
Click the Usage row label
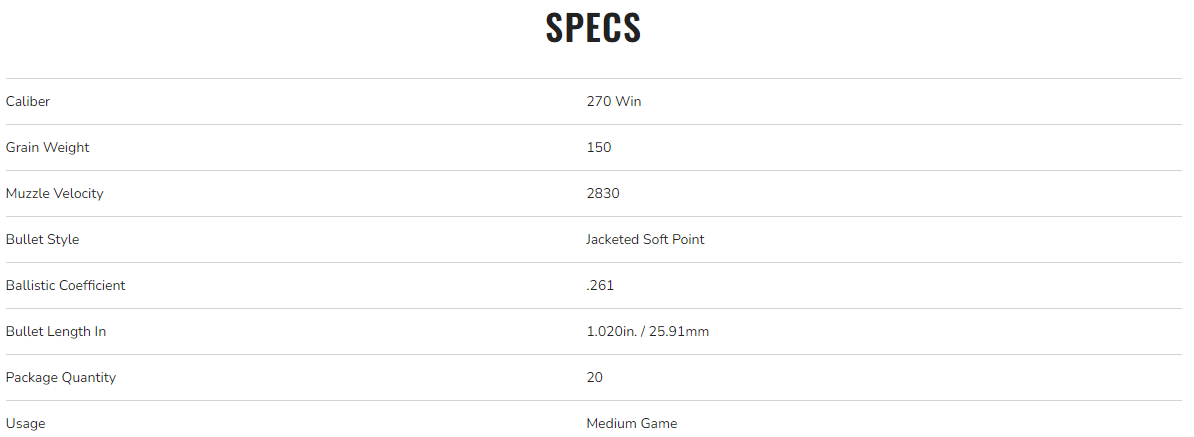click(25, 423)
